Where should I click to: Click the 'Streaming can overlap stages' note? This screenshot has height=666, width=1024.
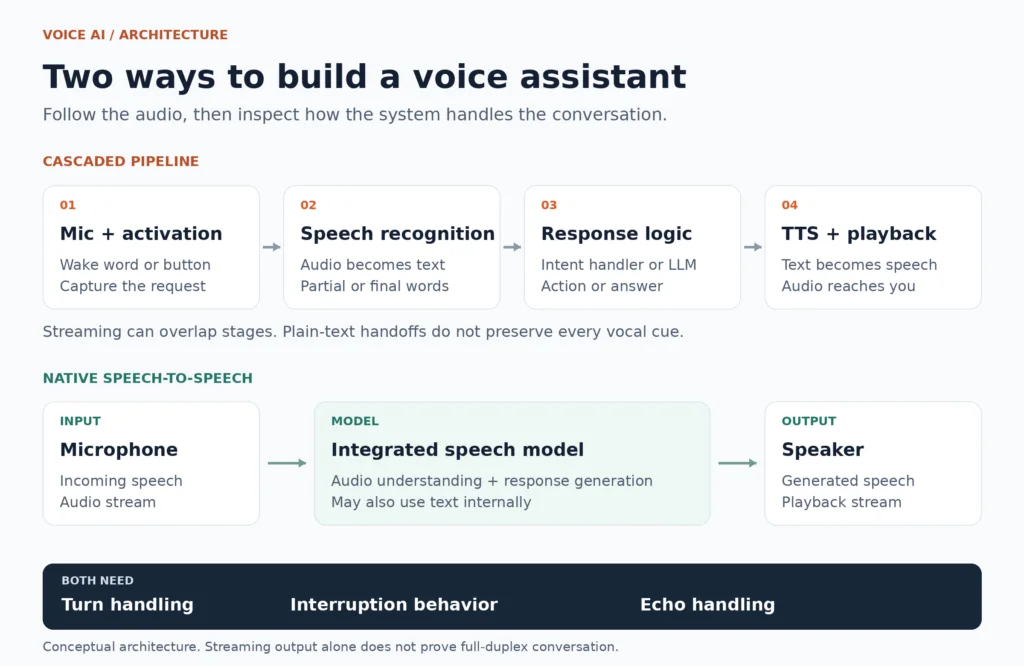(x=363, y=332)
